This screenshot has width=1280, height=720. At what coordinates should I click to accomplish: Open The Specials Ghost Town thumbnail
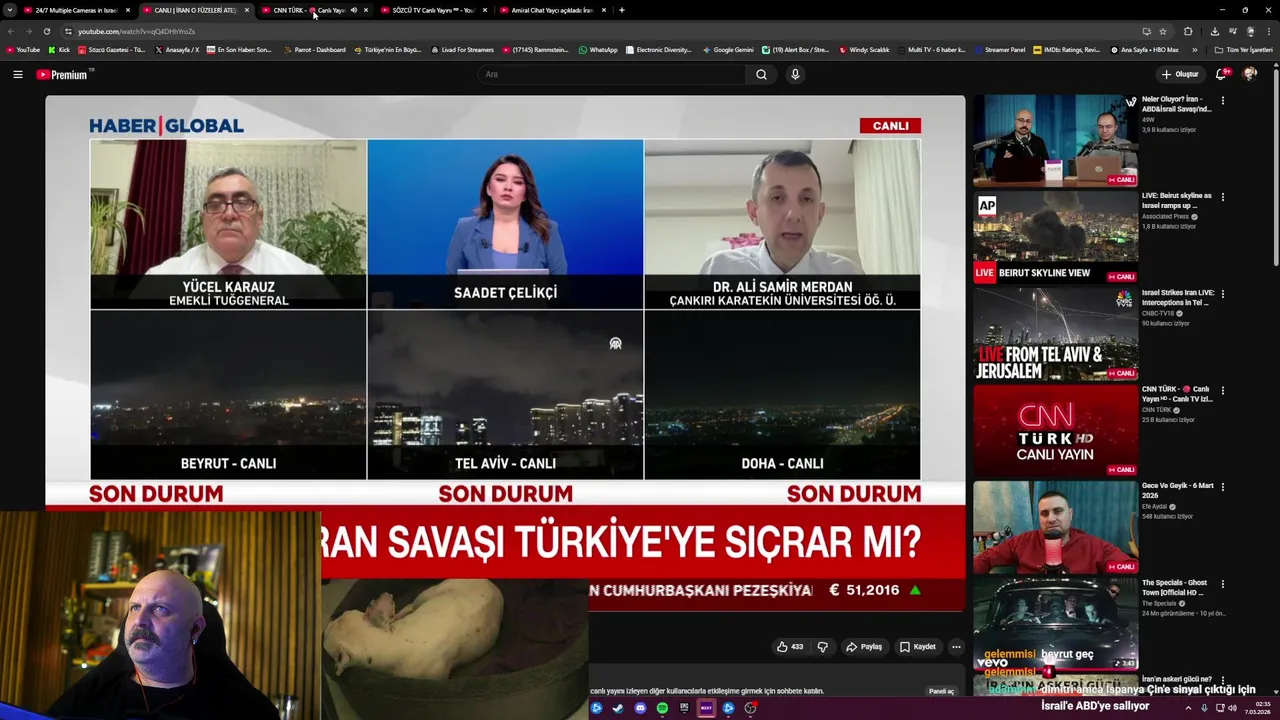(1055, 624)
